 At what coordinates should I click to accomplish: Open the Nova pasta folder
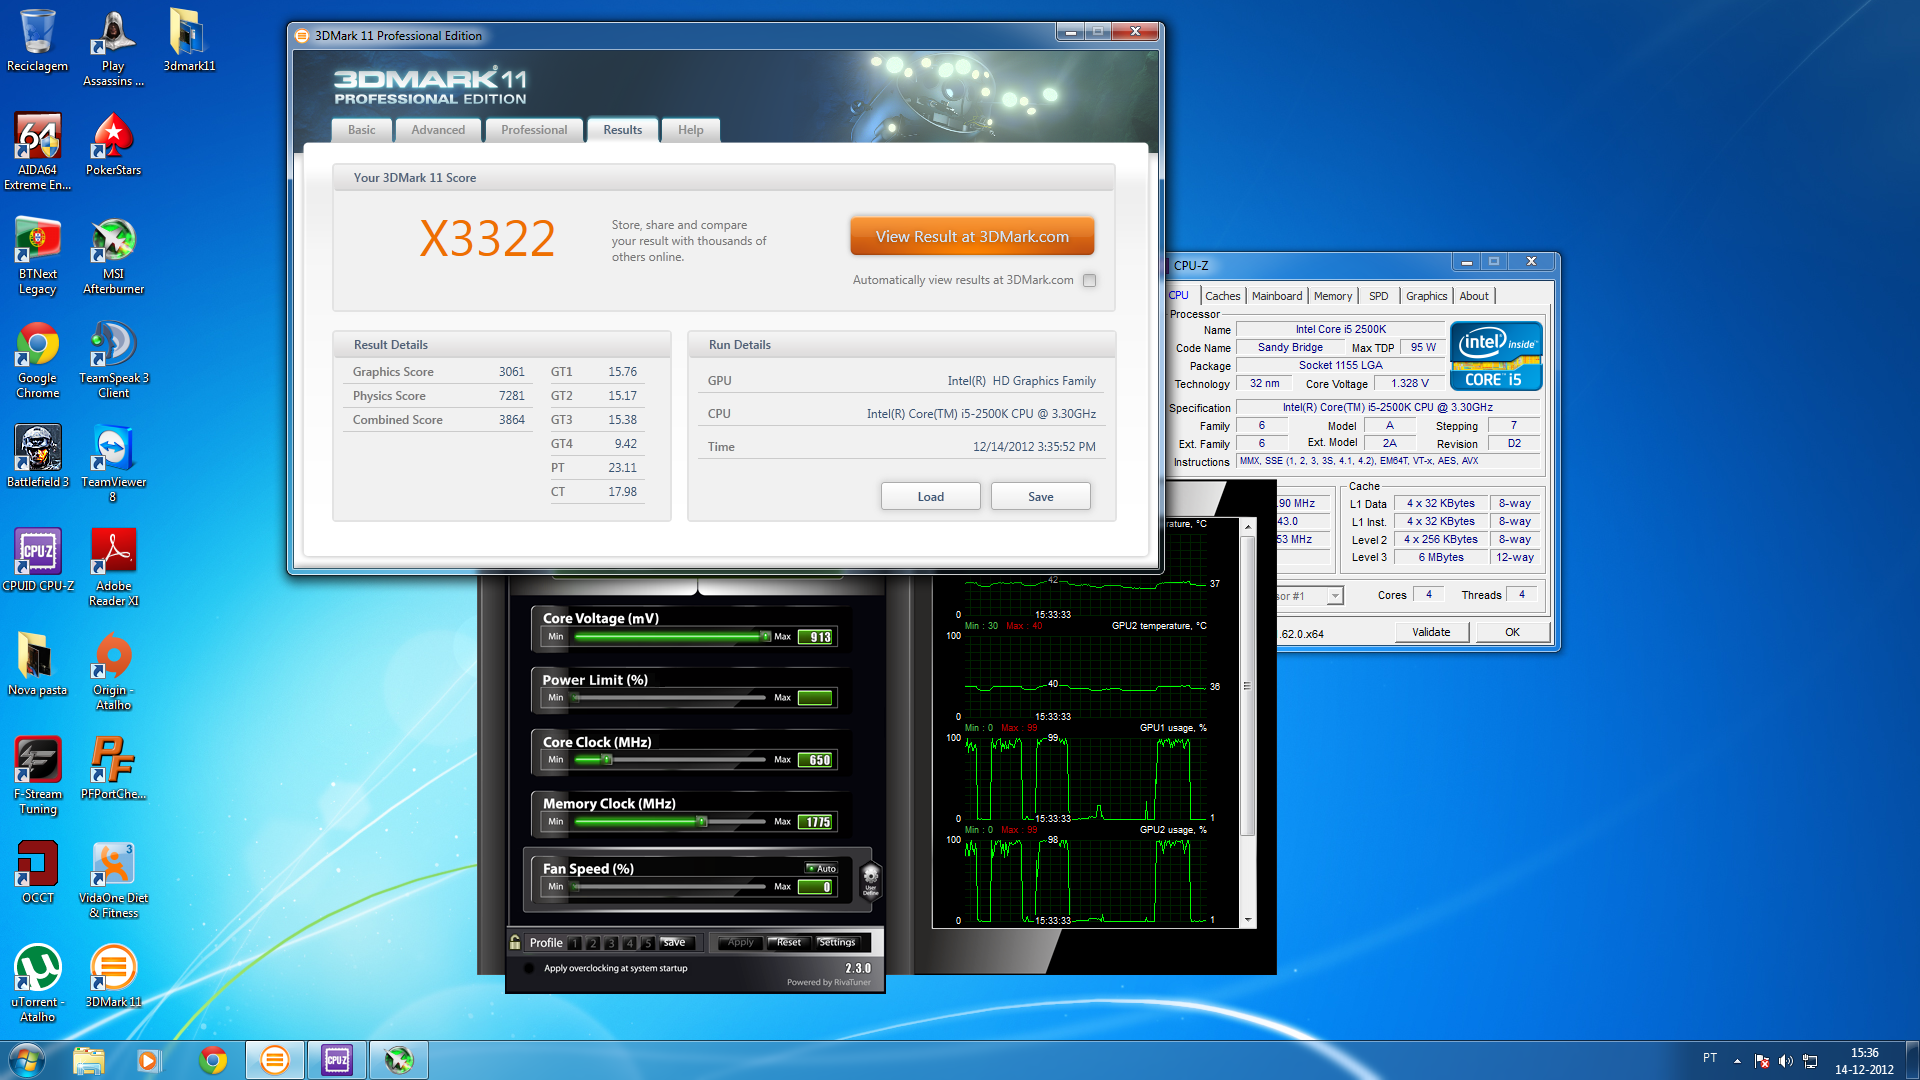coord(37,663)
